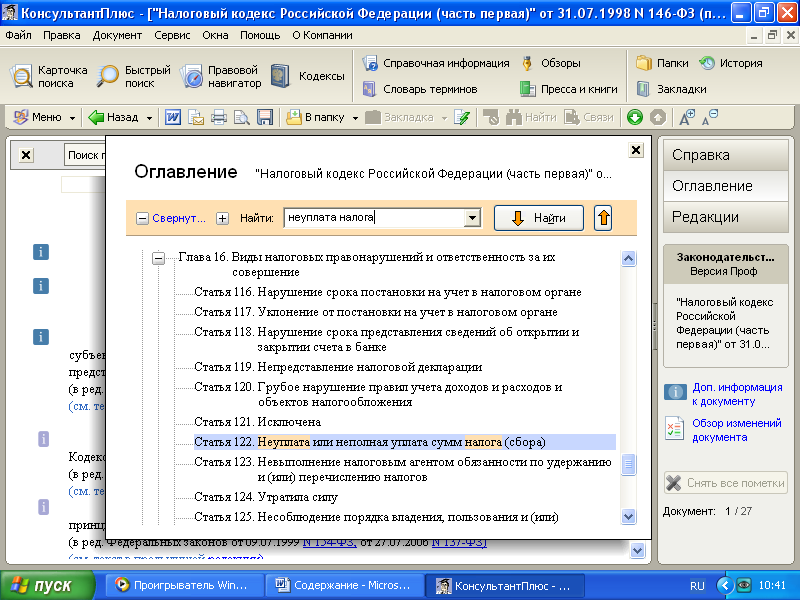Click В папку button

pos(316,117)
